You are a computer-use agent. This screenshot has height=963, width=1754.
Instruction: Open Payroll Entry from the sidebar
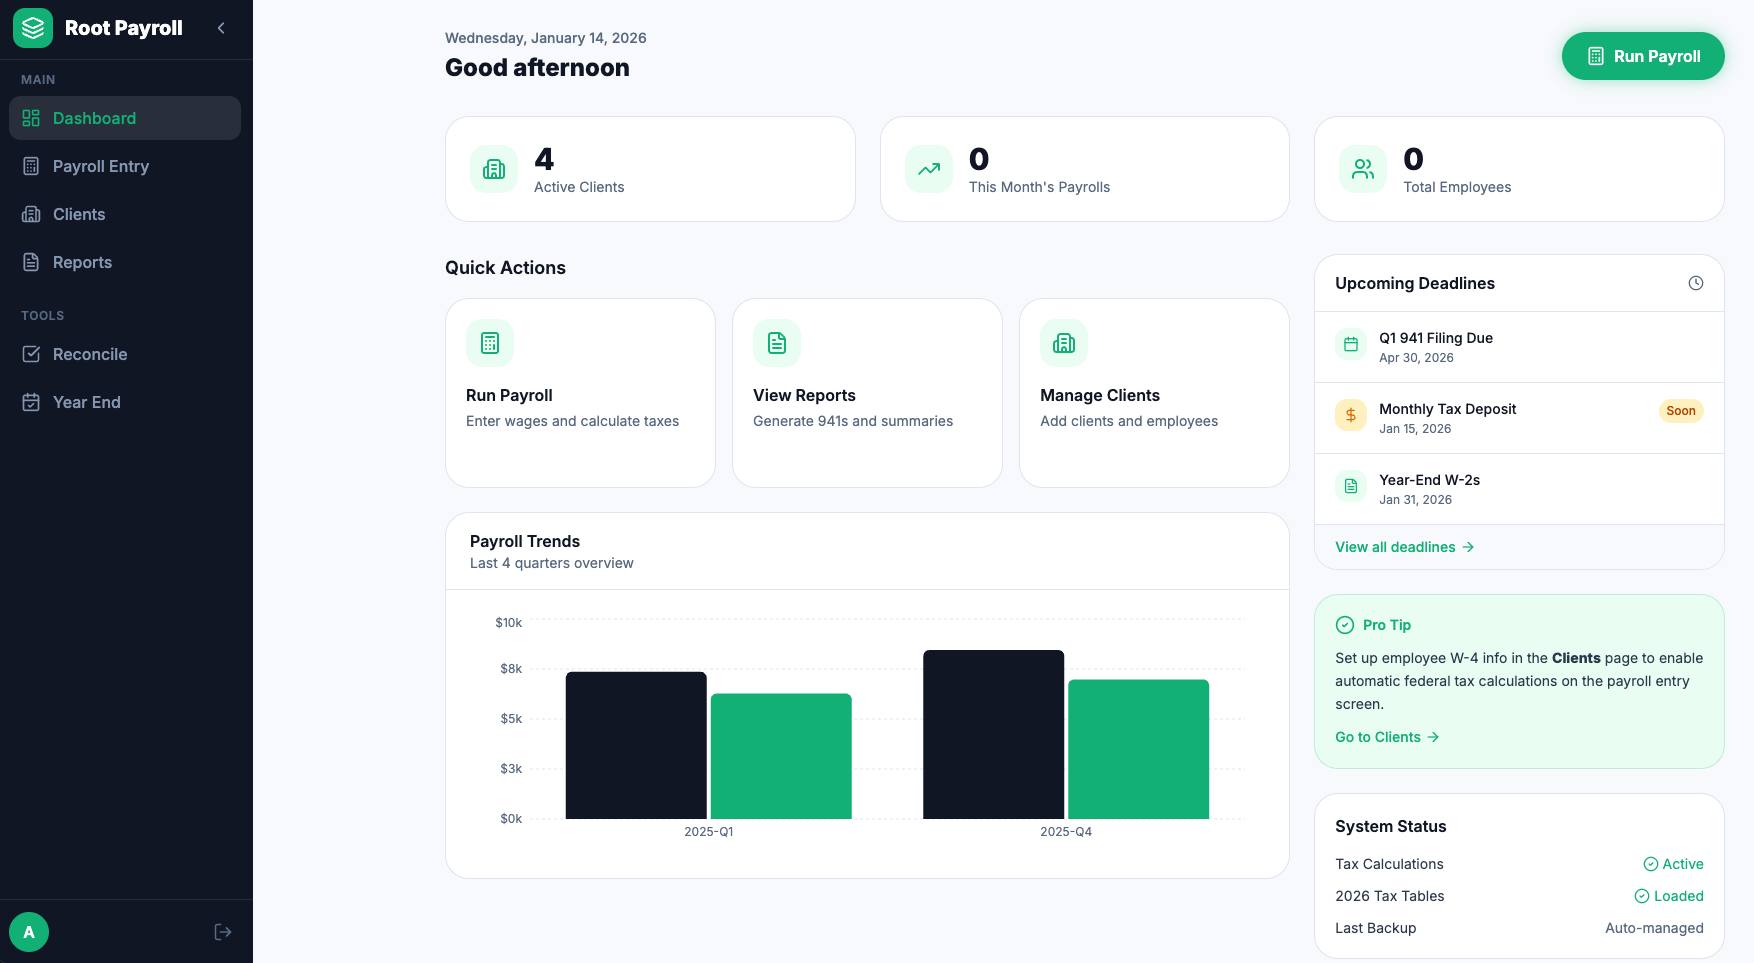click(x=100, y=166)
